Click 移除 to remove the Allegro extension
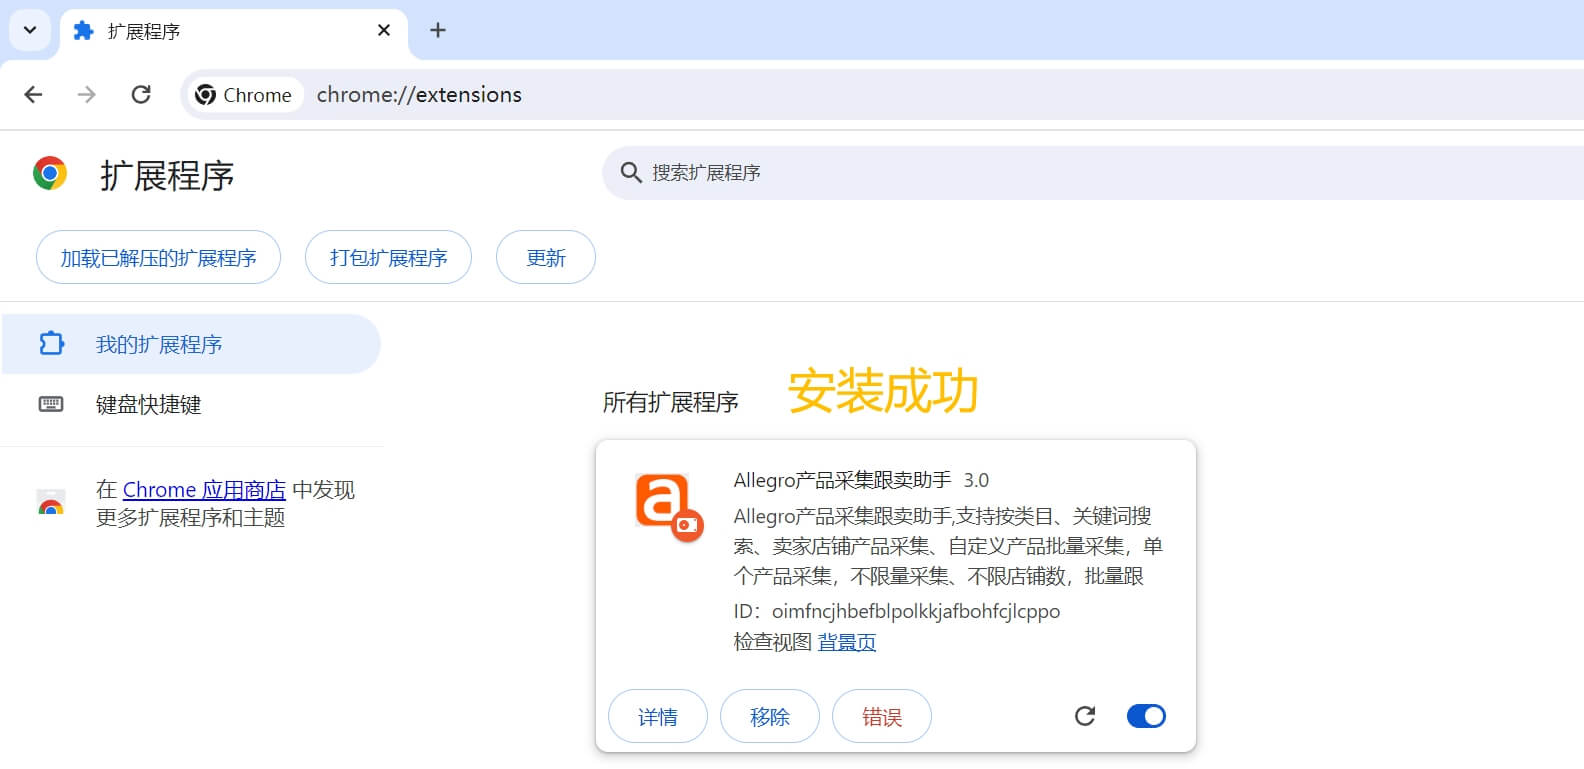 (770, 716)
